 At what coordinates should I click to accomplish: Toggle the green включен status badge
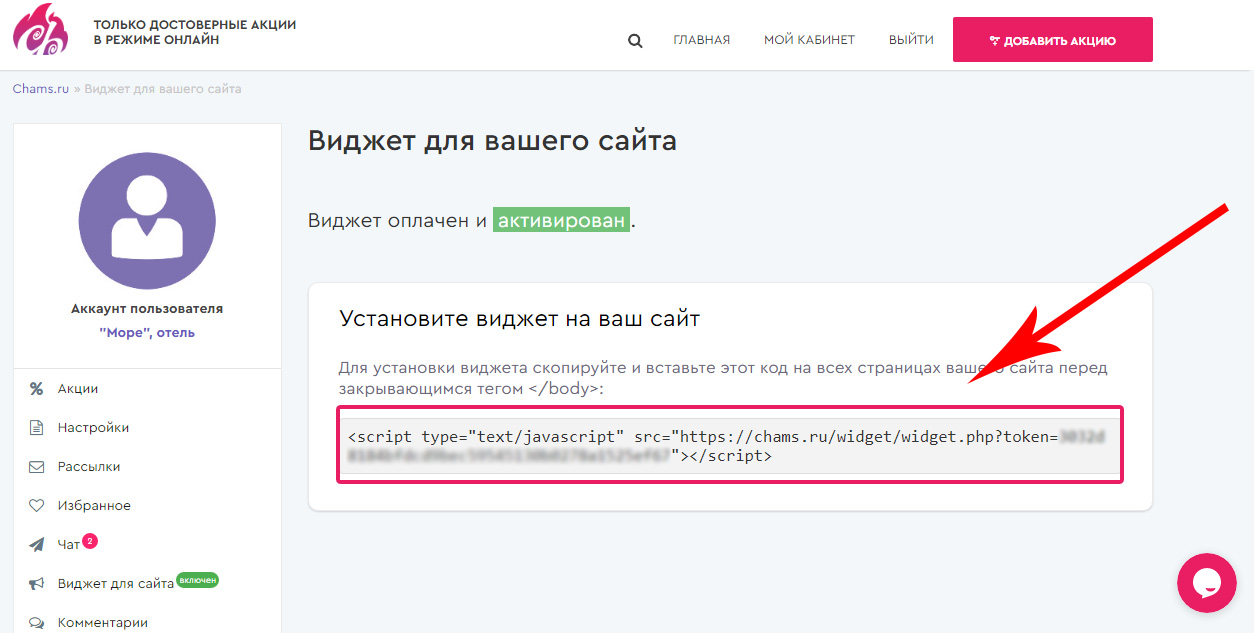point(197,580)
